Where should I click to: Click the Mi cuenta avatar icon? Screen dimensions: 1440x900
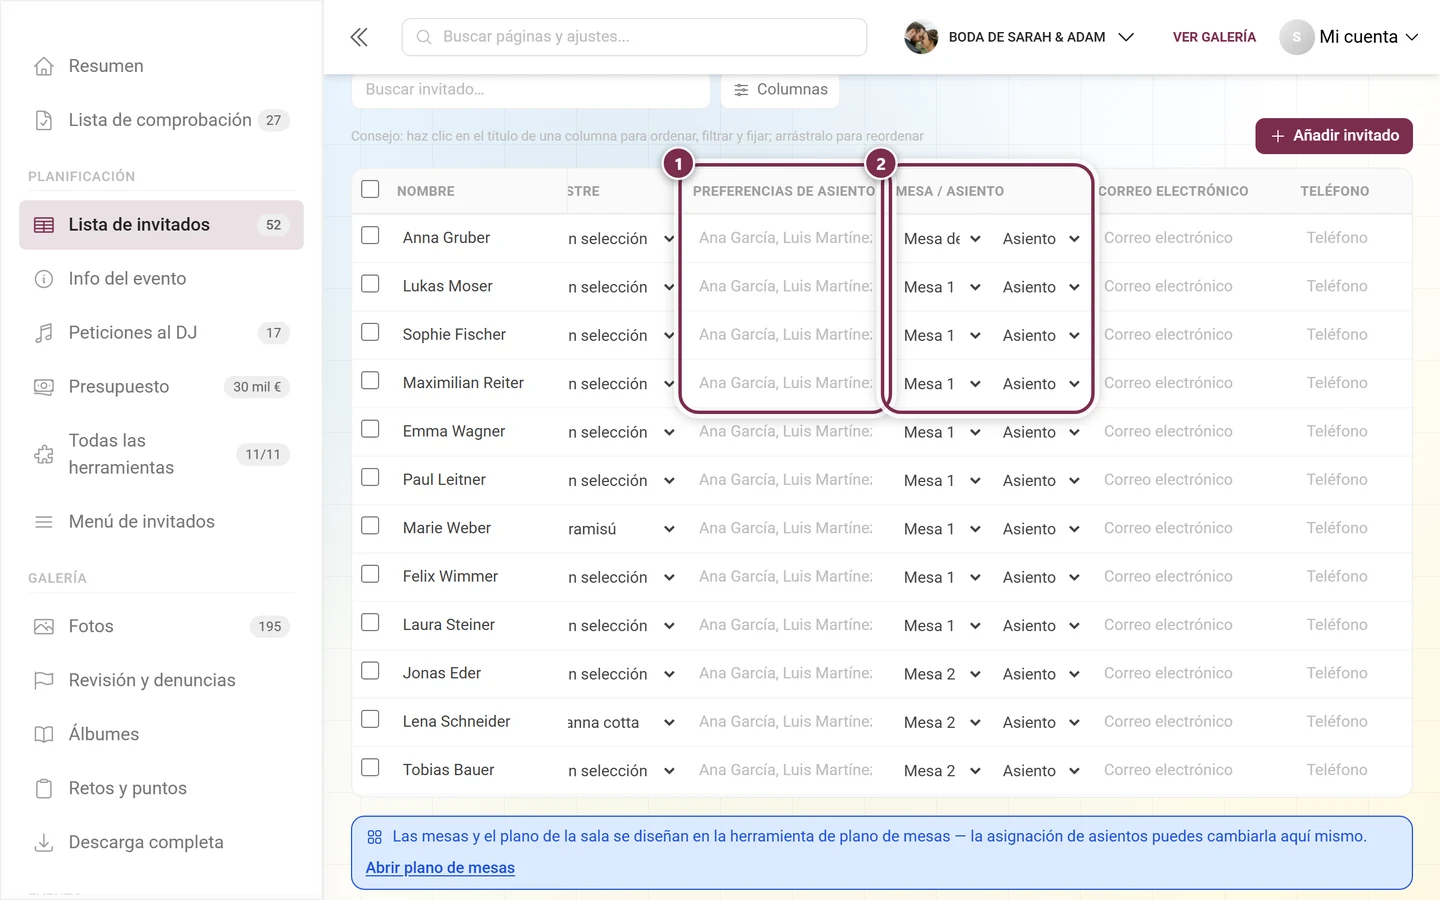point(1297,37)
